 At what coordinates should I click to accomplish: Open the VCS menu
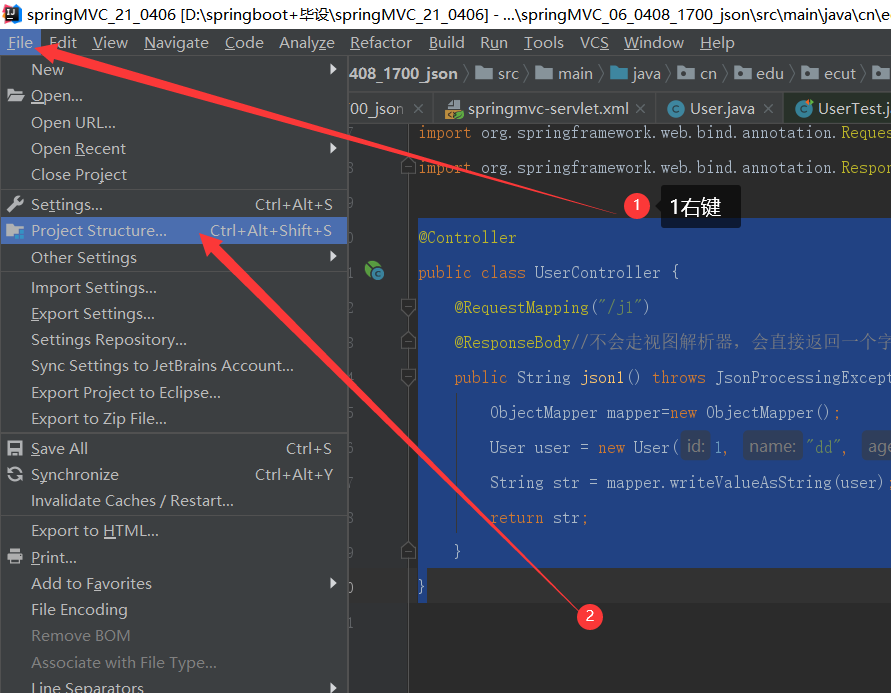pyautogui.click(x=594, y=43)
